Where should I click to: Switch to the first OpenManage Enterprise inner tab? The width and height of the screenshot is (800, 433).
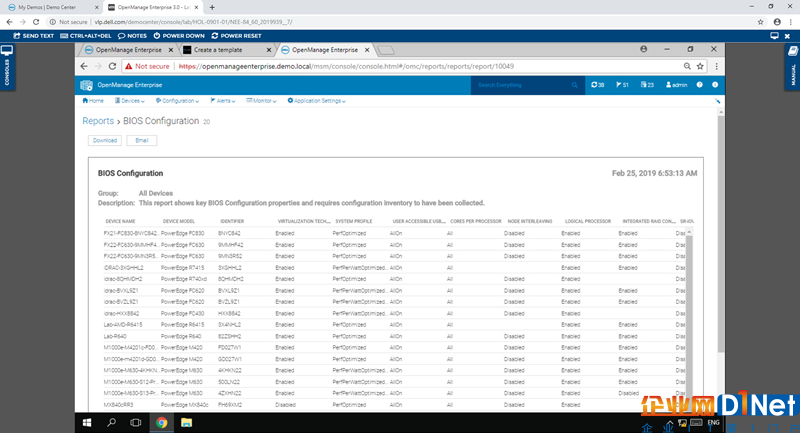[x=129, y=50]
